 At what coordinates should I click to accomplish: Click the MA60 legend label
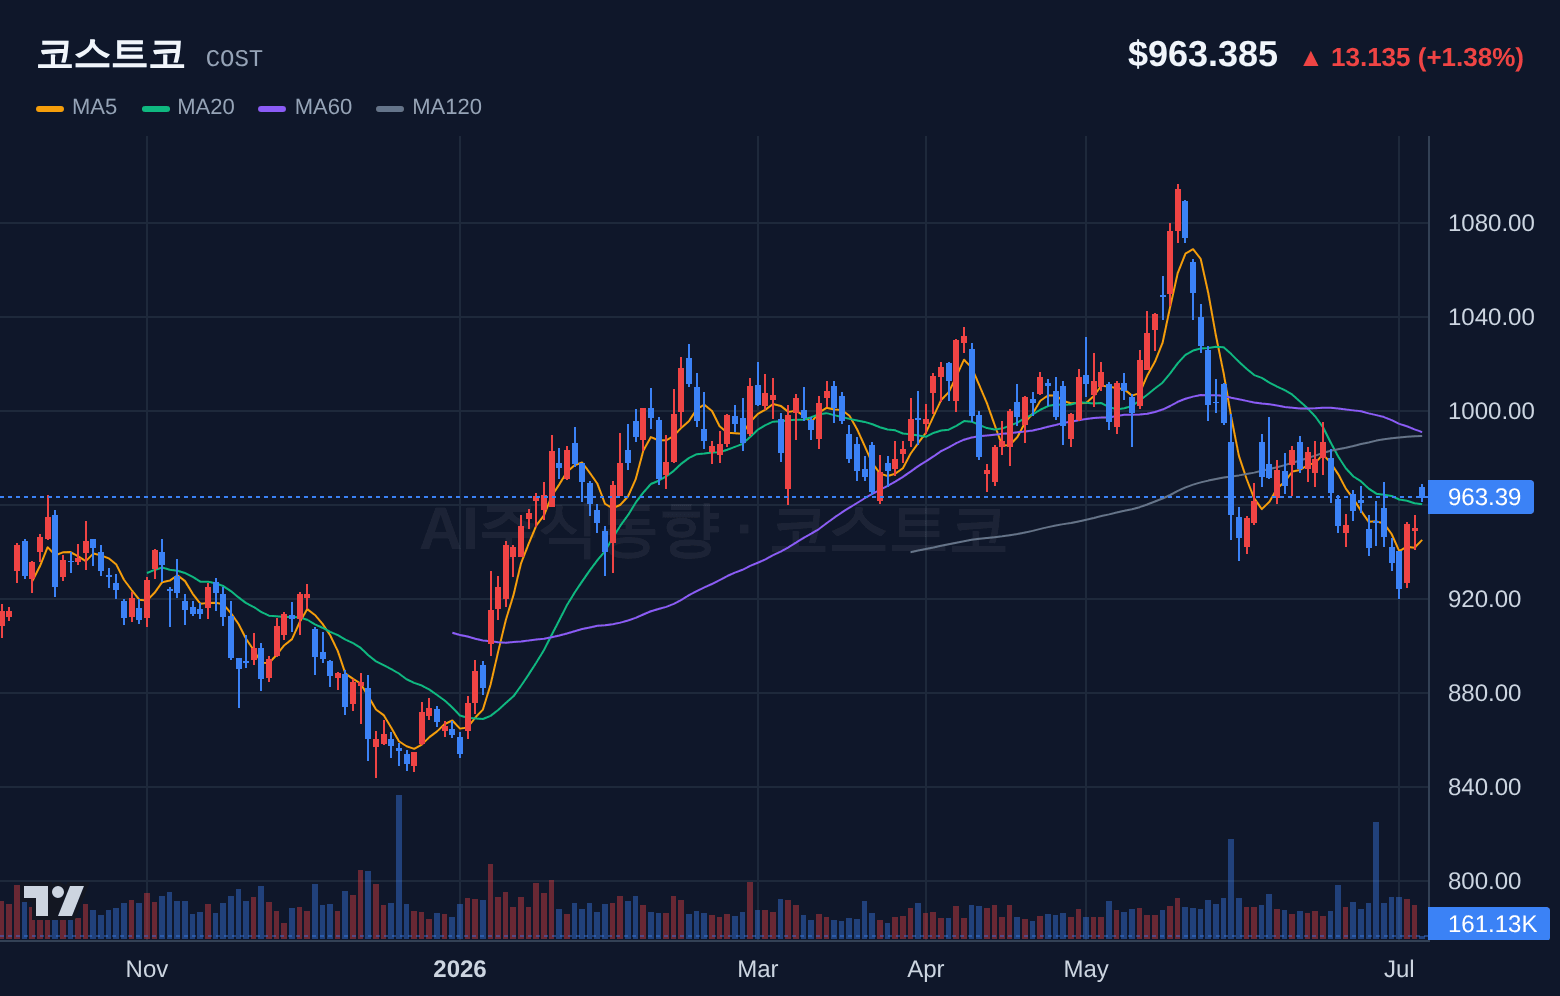(x=323, y=107)
